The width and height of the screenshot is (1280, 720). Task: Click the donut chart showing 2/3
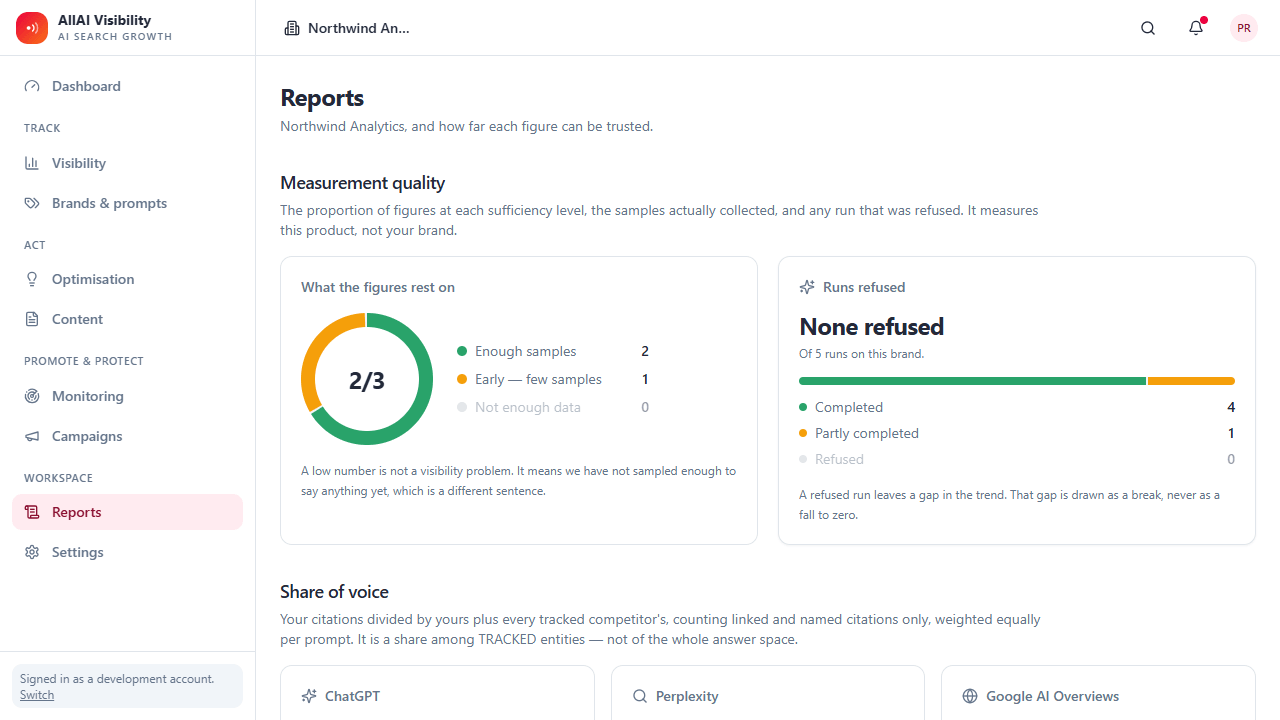click(x=367, y=379)
